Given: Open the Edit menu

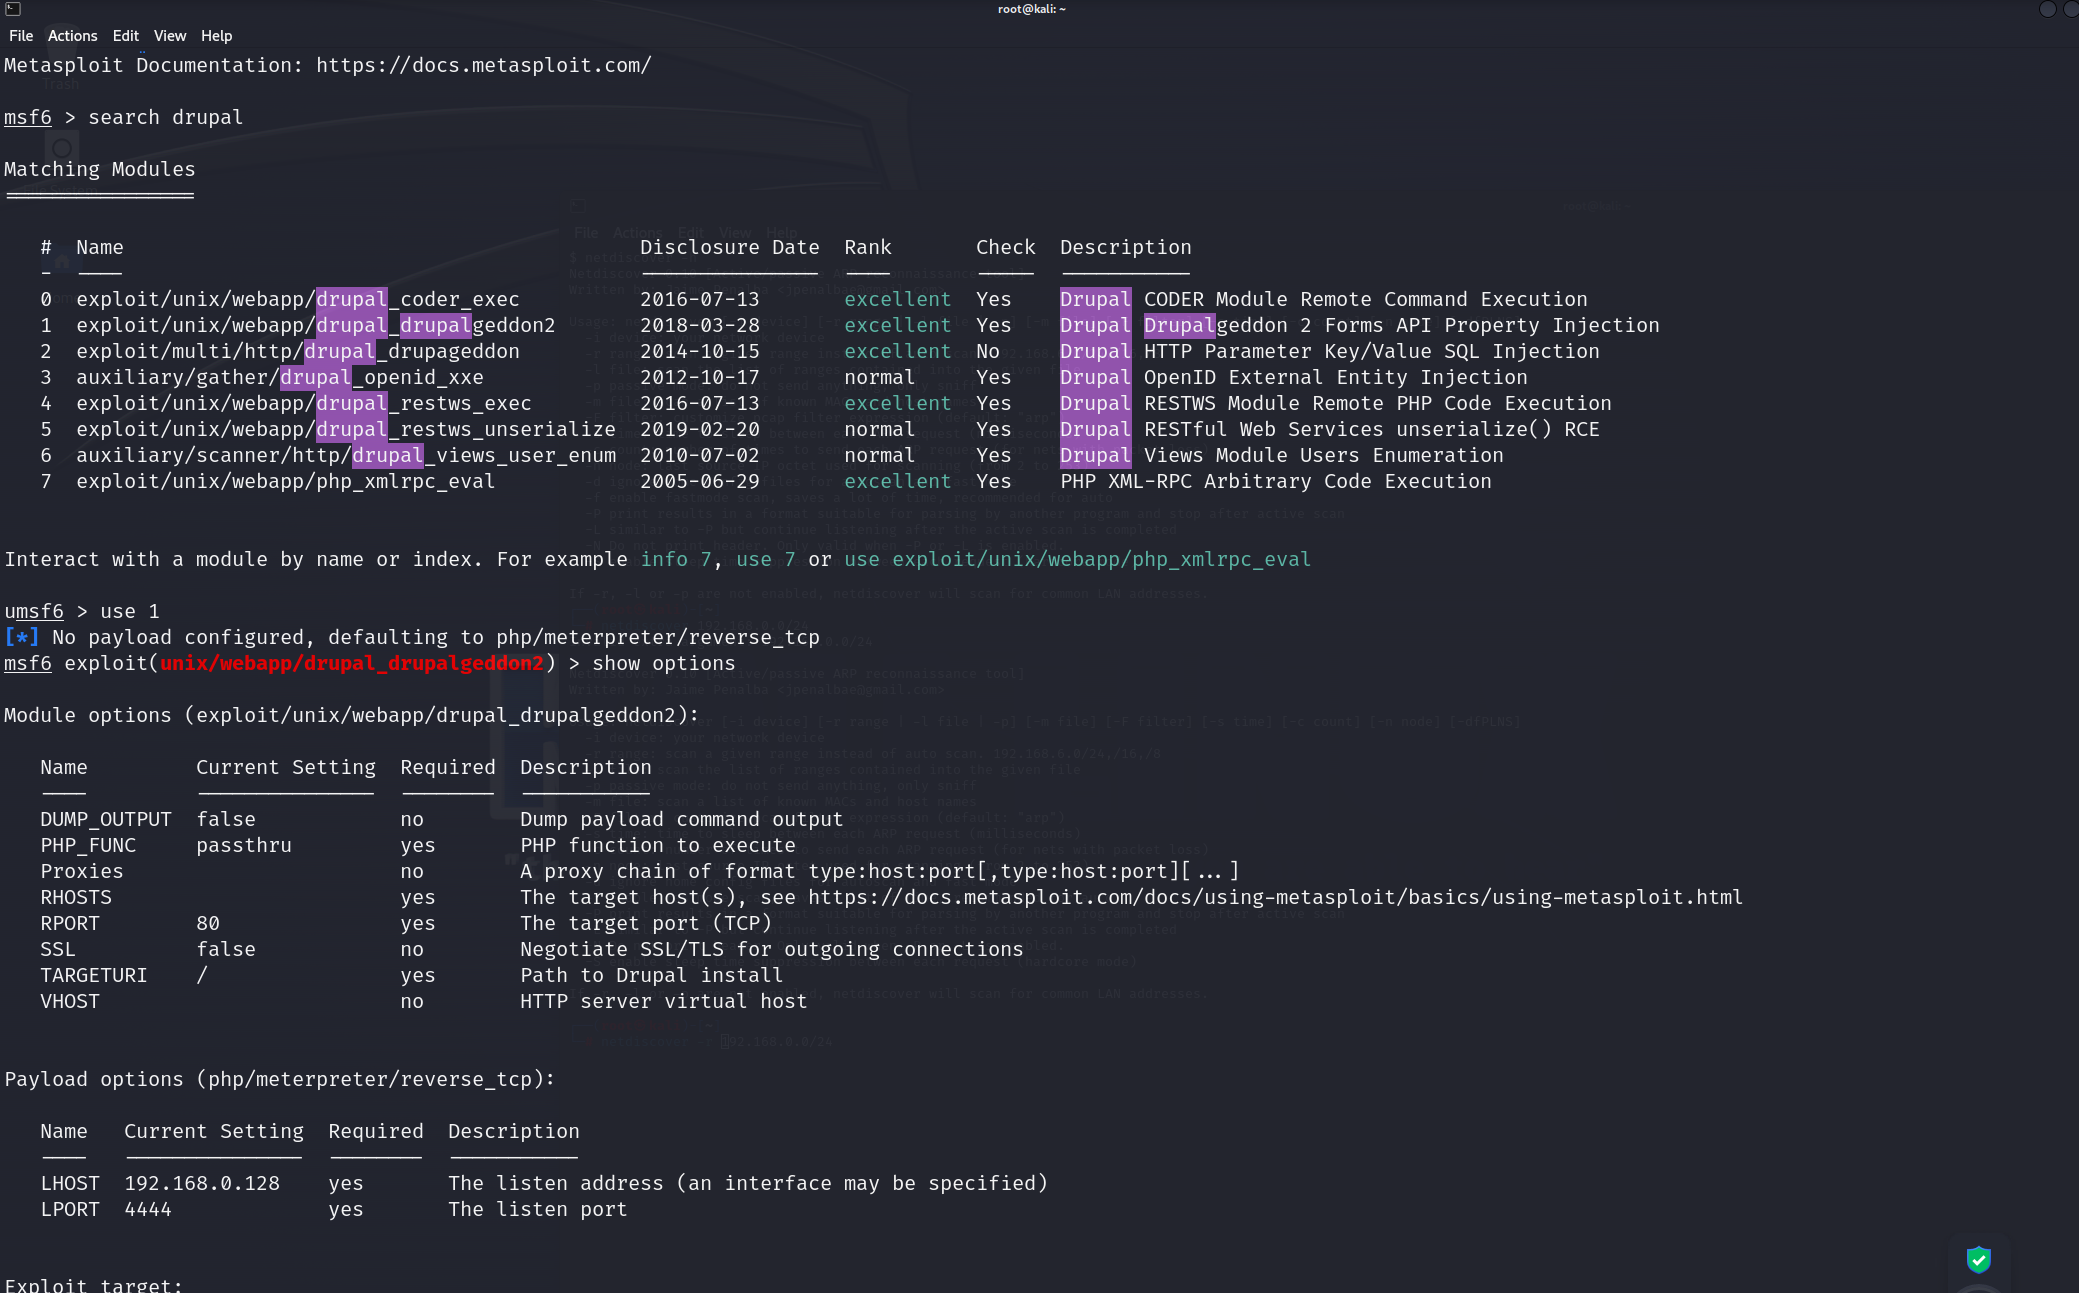Looking at the screenshot, I should point(125,36).
